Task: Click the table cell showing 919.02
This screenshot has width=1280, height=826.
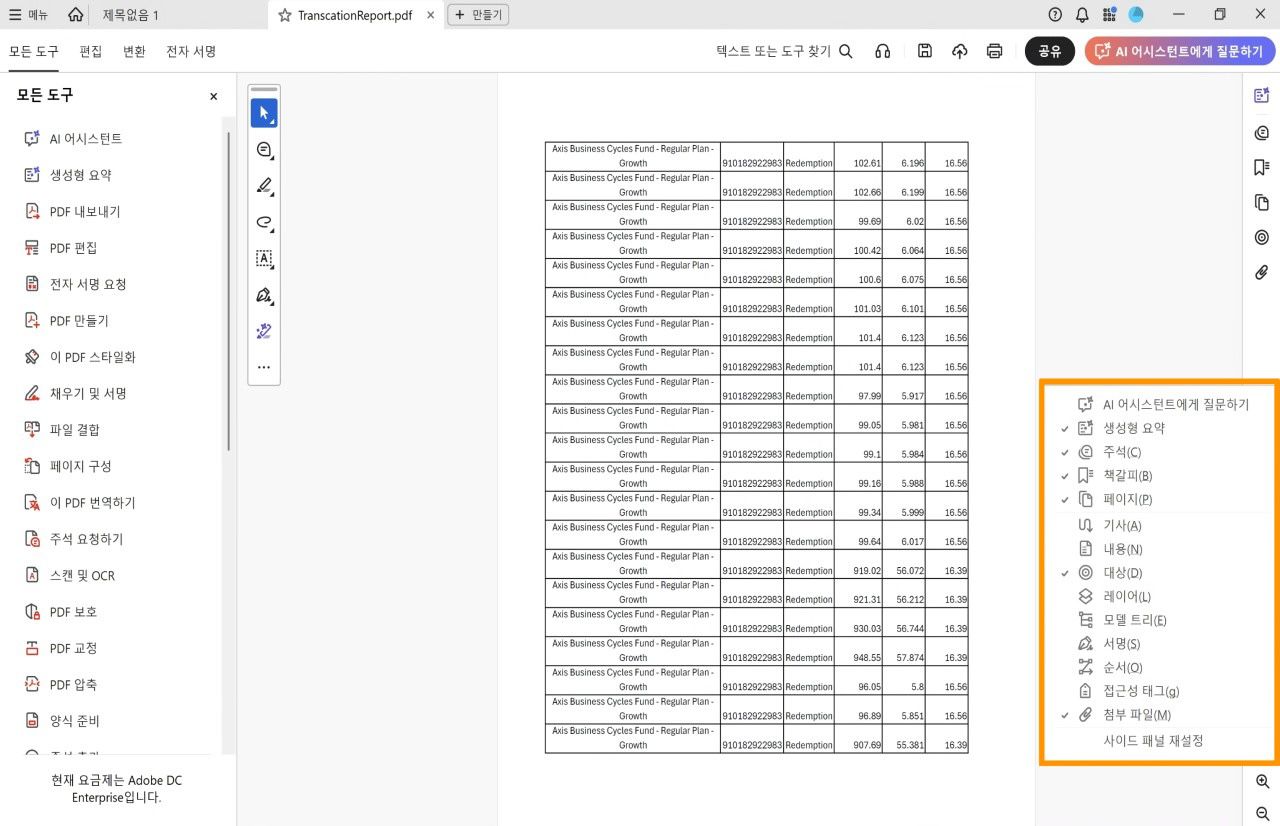Action: pyautogui.click(x=858, y=563)
